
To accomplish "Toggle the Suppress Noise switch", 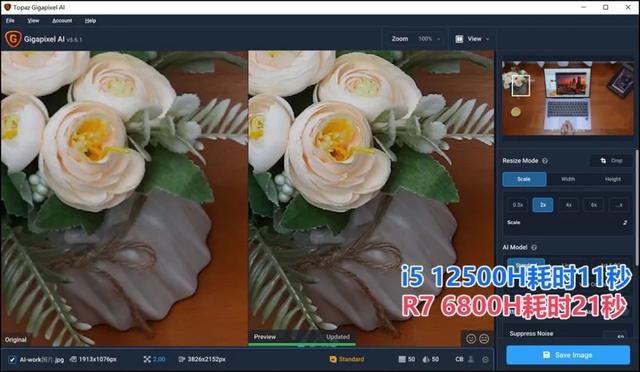I will (620, 336).
